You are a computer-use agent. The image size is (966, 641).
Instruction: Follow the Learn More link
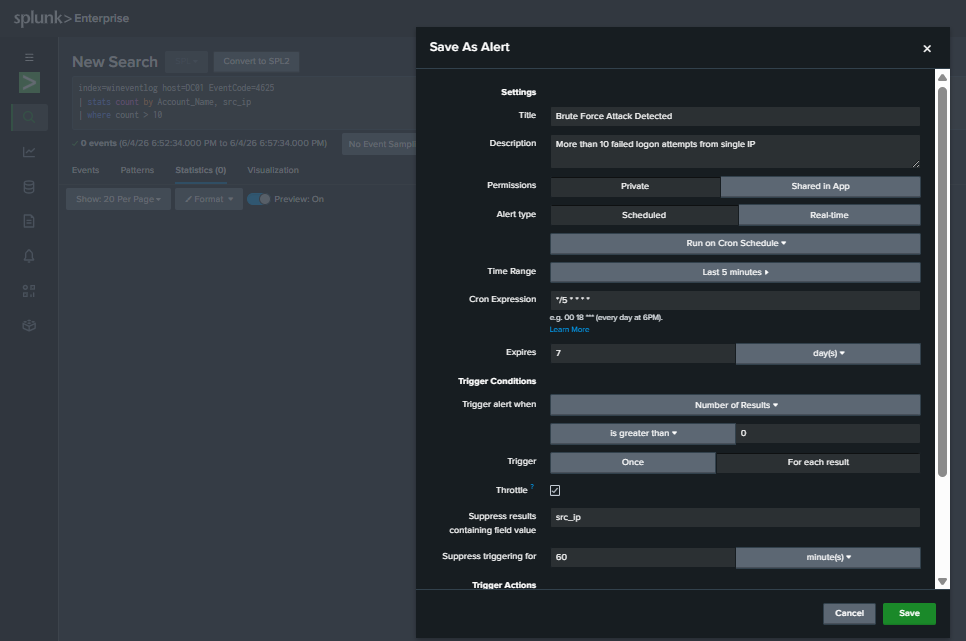pyautogui.click(x=569, y=330)
